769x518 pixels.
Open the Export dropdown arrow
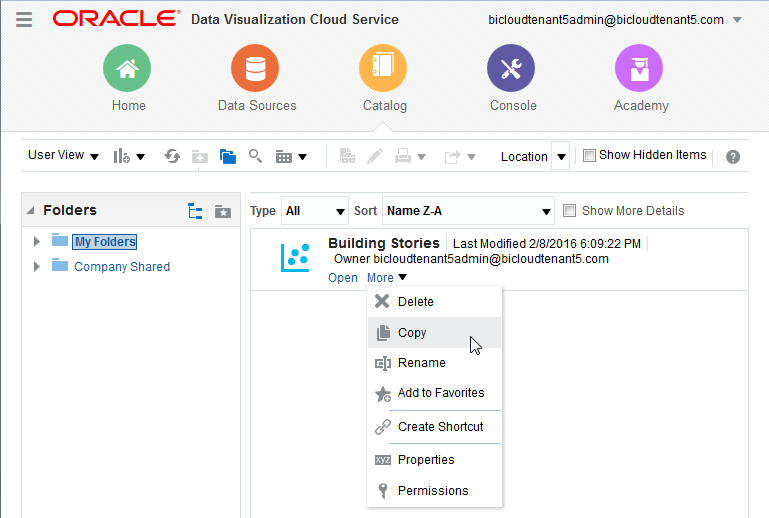(471, 157)
